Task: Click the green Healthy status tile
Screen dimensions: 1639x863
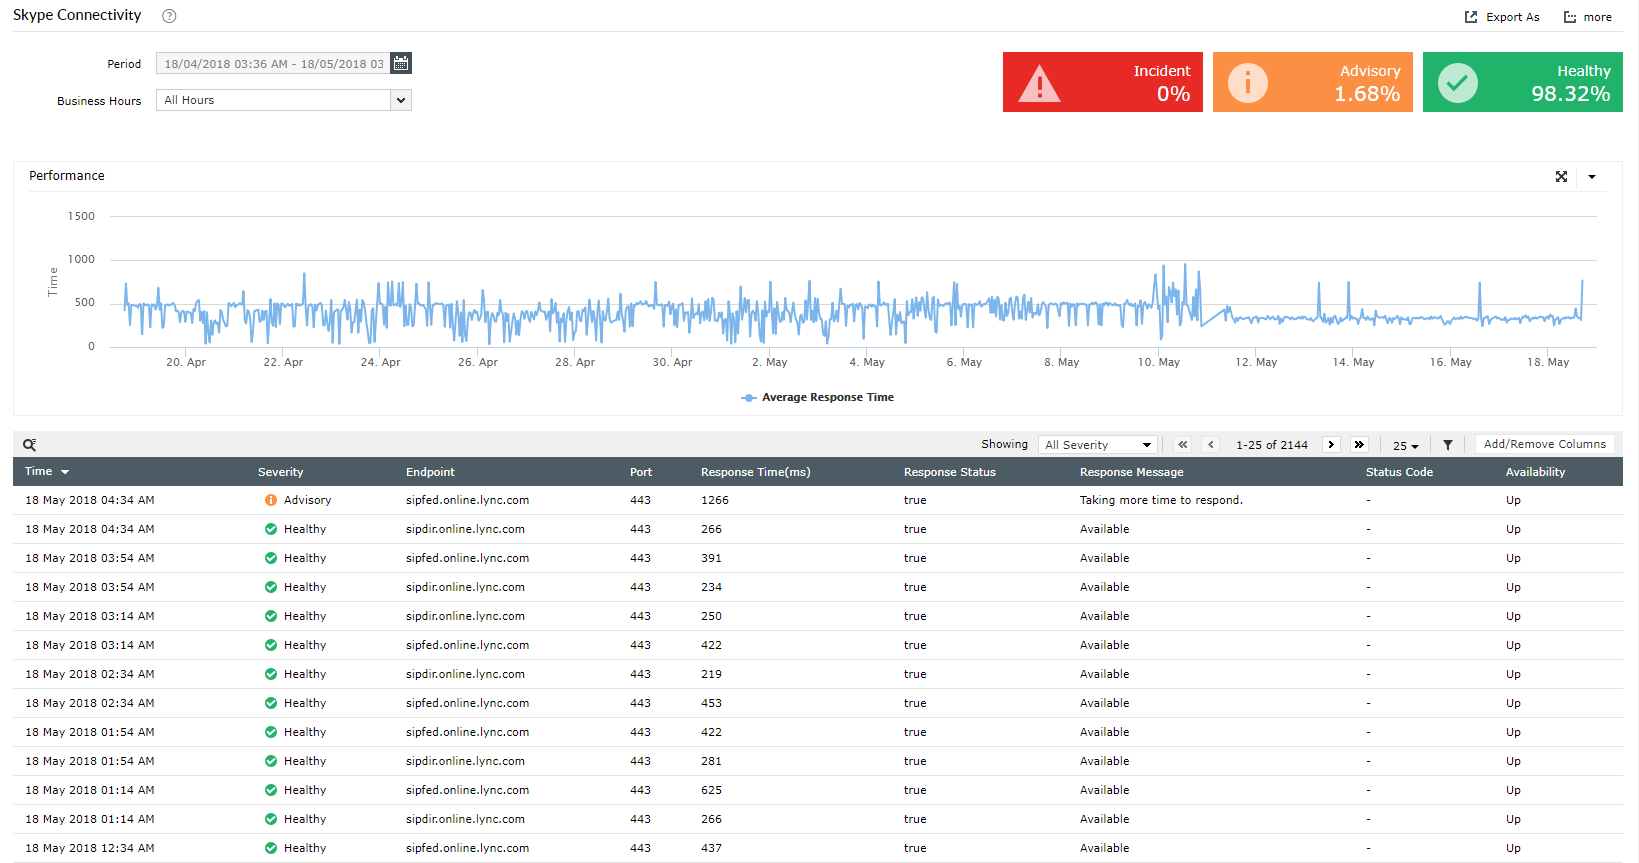Action: 1521,82
